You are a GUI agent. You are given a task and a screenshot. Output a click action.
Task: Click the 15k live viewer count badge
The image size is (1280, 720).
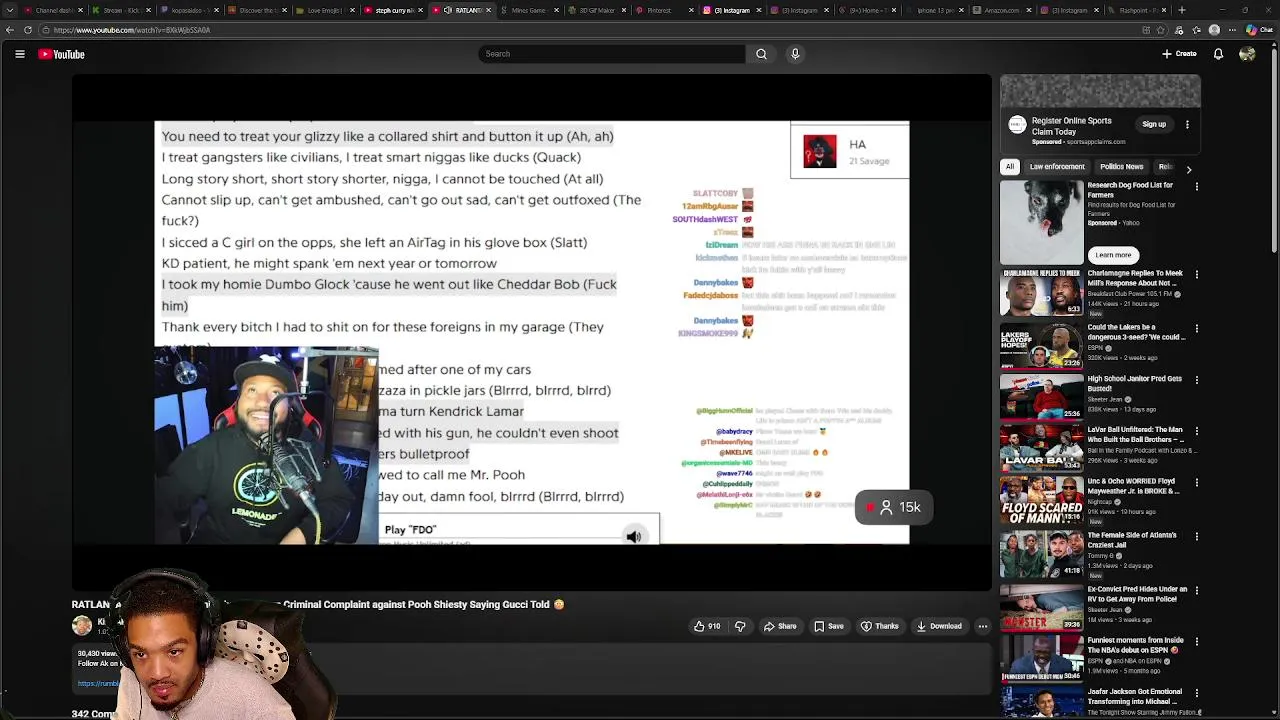pyautogui.click(x=894, y=507)
